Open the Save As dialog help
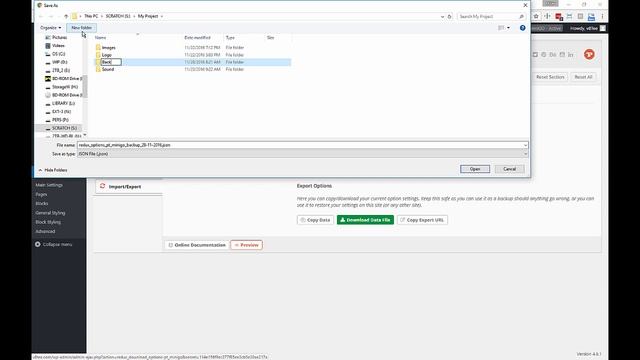The width and height of the screenshot is (640, 360). [x=522, y=28]
